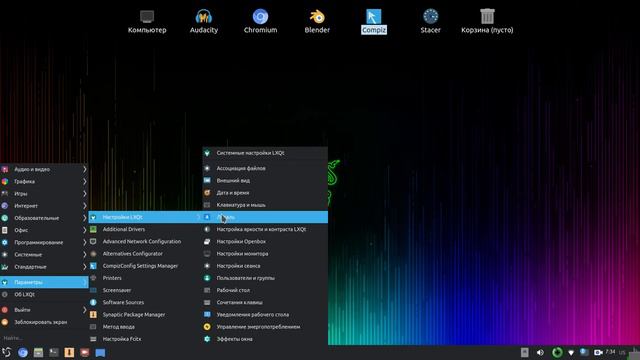Open Внешний вид settings
Screen dimensions: 640x360
point(265,180)
